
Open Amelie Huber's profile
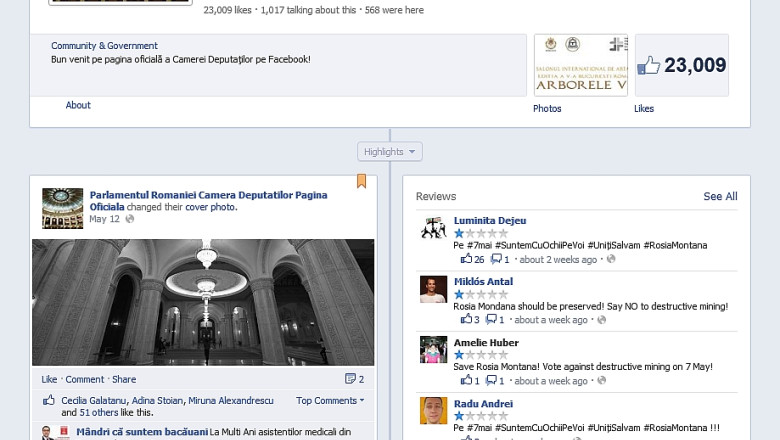(486, 343)
